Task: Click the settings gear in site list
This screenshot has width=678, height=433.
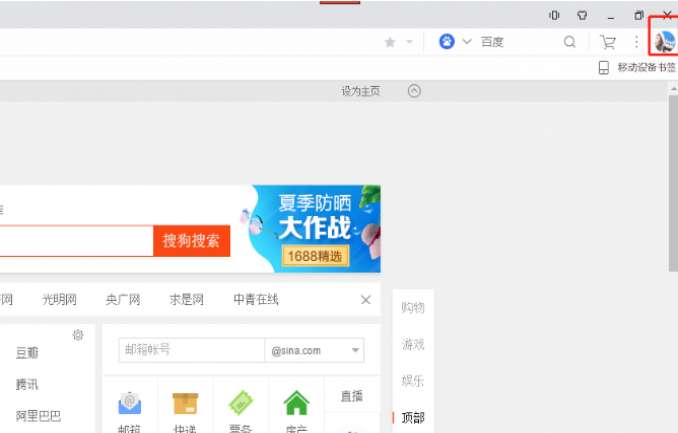Action: (78, 335)
